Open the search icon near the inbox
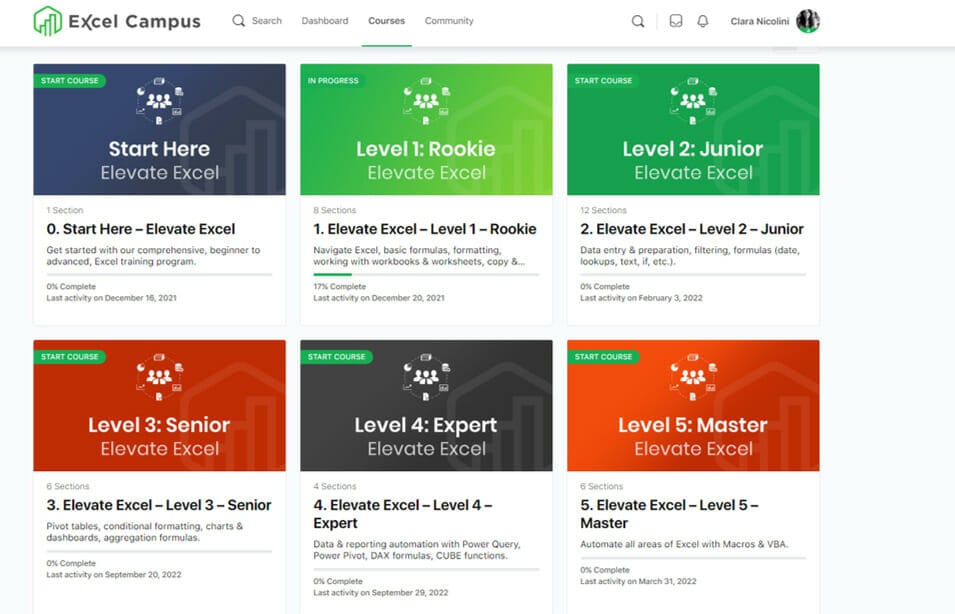The image size is (955, 614). (638, 22)
